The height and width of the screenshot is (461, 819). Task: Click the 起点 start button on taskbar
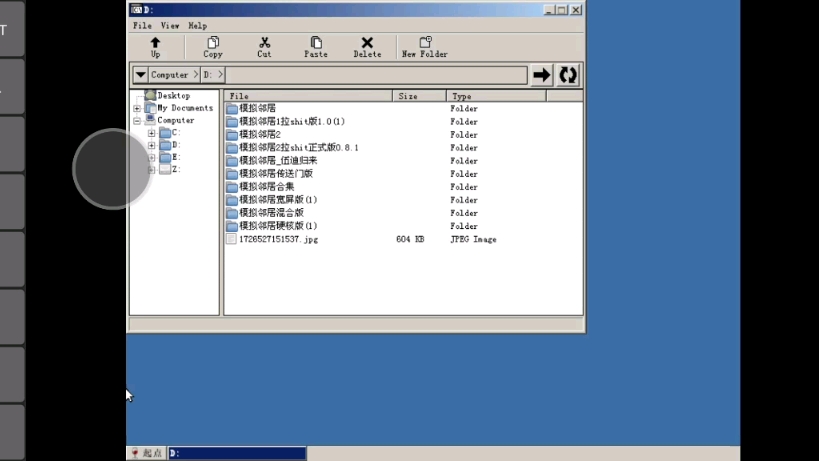[146, 453]
